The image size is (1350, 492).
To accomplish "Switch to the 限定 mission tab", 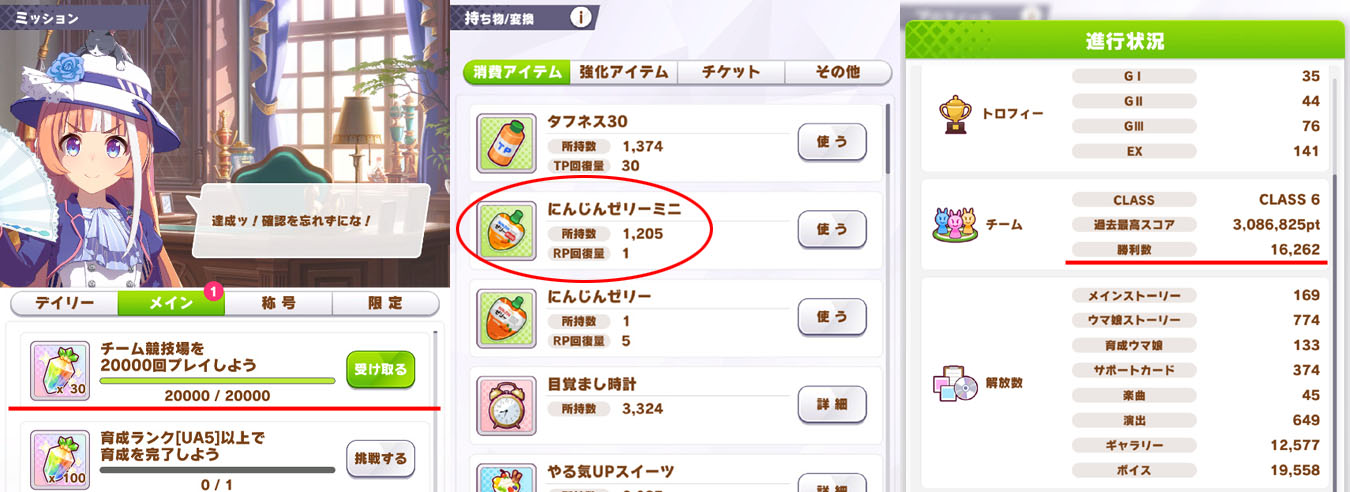I will (x=385, y=303).
